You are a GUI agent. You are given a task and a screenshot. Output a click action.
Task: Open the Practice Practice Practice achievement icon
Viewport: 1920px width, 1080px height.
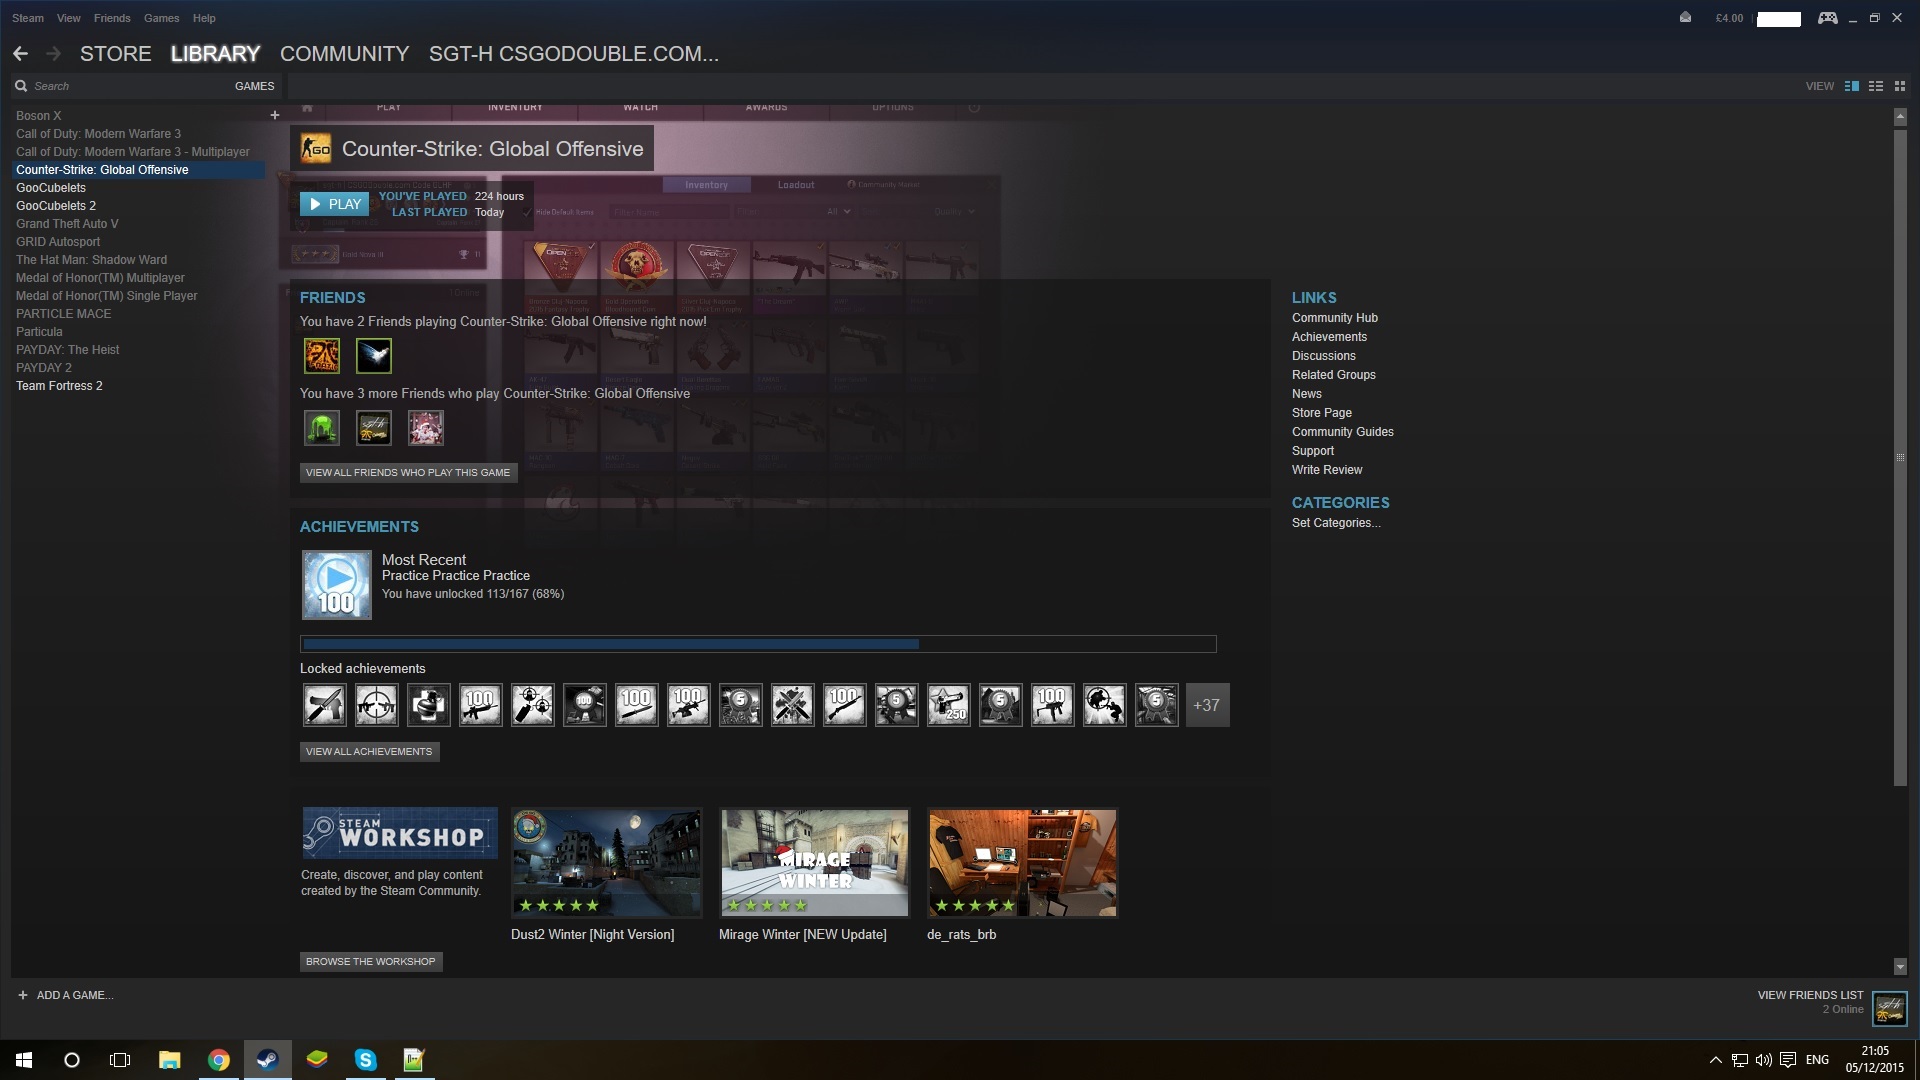pos(337,585)
